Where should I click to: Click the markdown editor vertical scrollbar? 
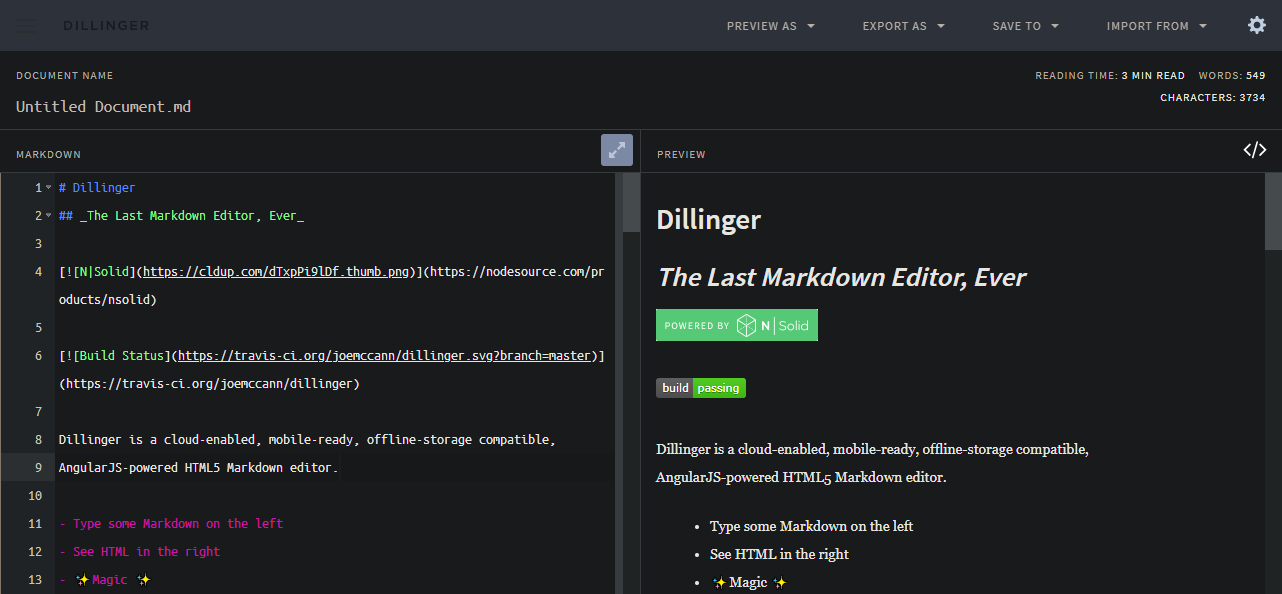631,205
